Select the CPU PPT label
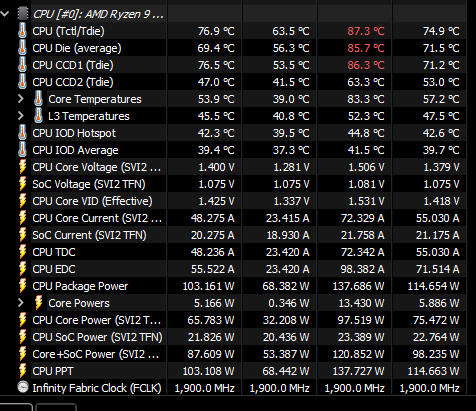 point(53,371)
